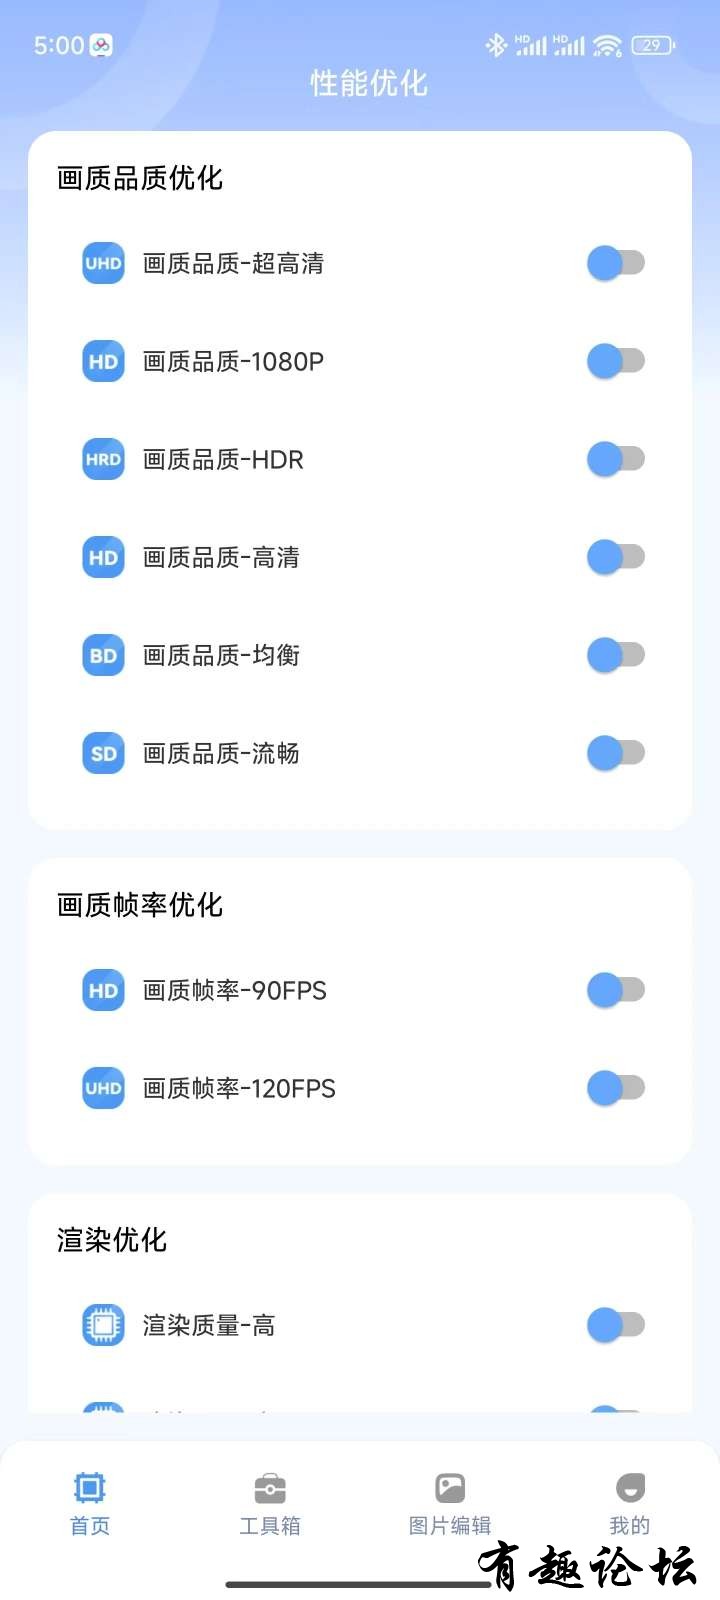Tap the 画质帧率-90FPS label
The height and width of the screenshot is (1600, 720).
[235, 990]
